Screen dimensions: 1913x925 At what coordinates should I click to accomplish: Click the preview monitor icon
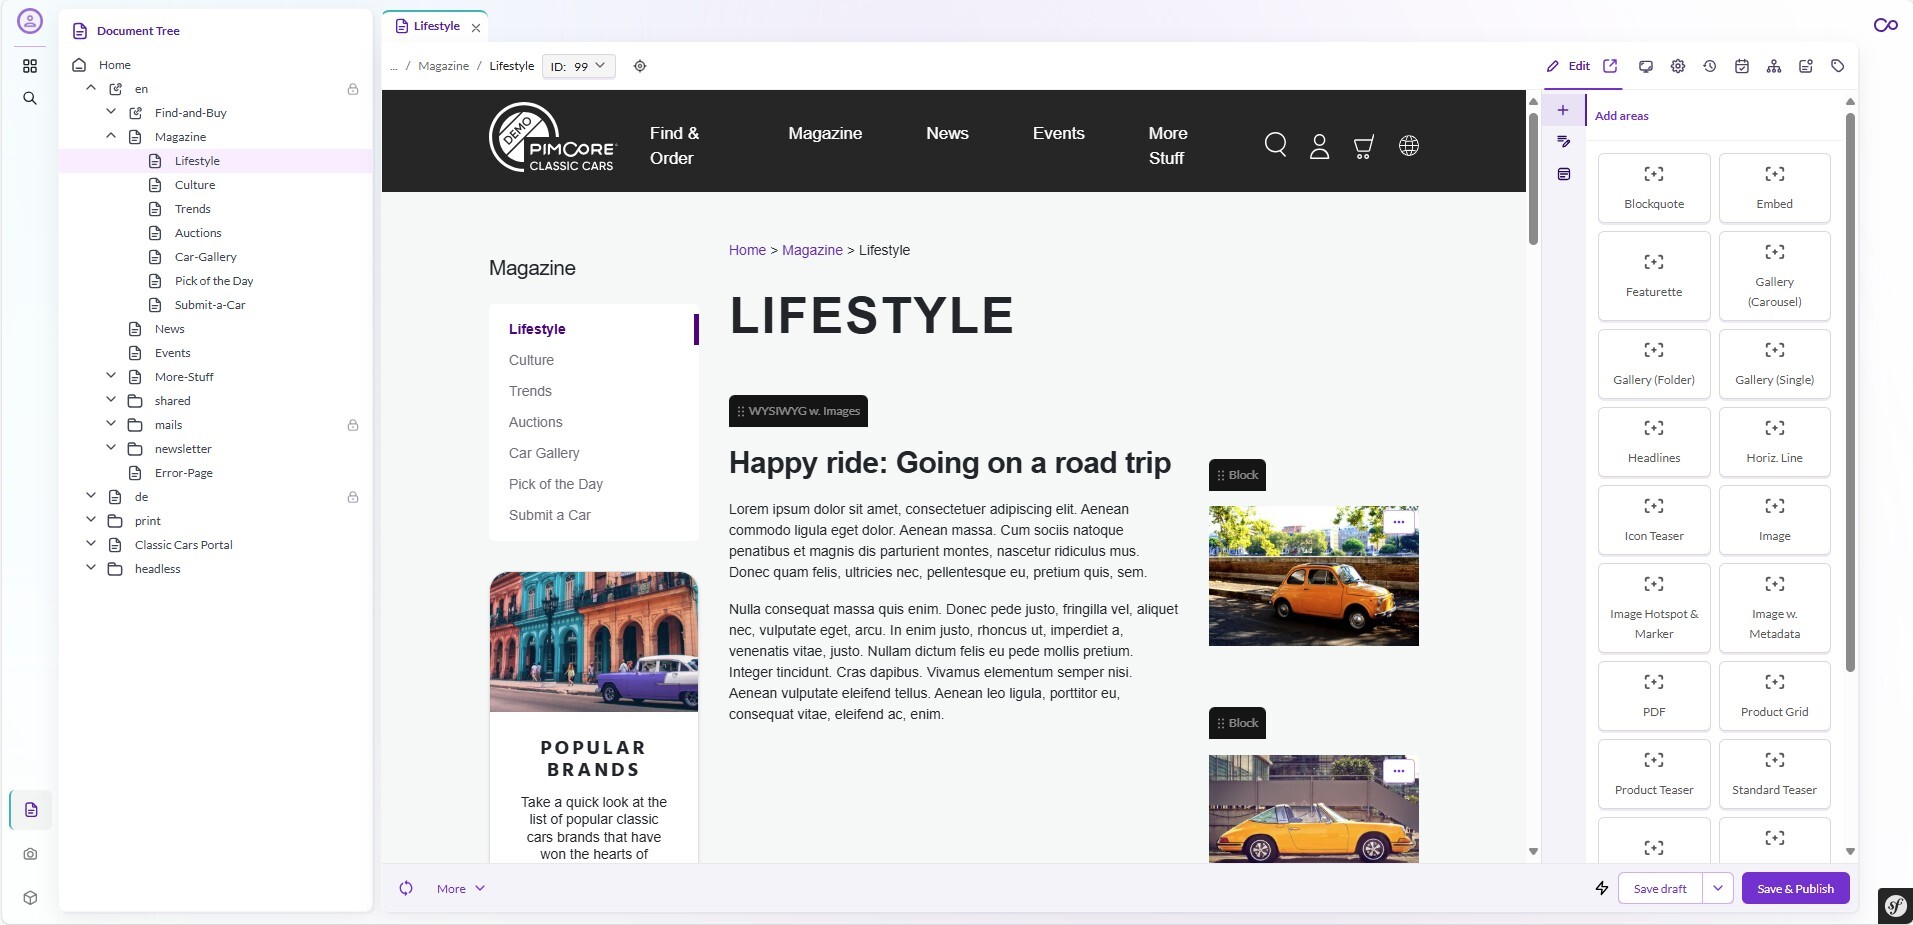1646,66
